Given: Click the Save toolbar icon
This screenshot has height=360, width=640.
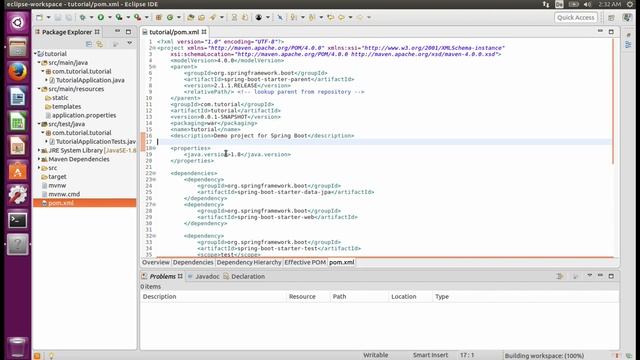Looking at the screenshot, I should click(58, 18).
